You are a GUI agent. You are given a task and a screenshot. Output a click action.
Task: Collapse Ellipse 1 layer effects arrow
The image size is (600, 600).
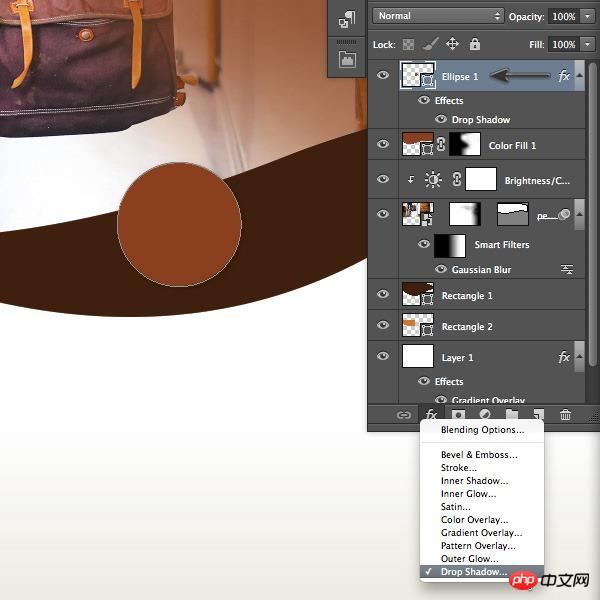coord(579,75)
